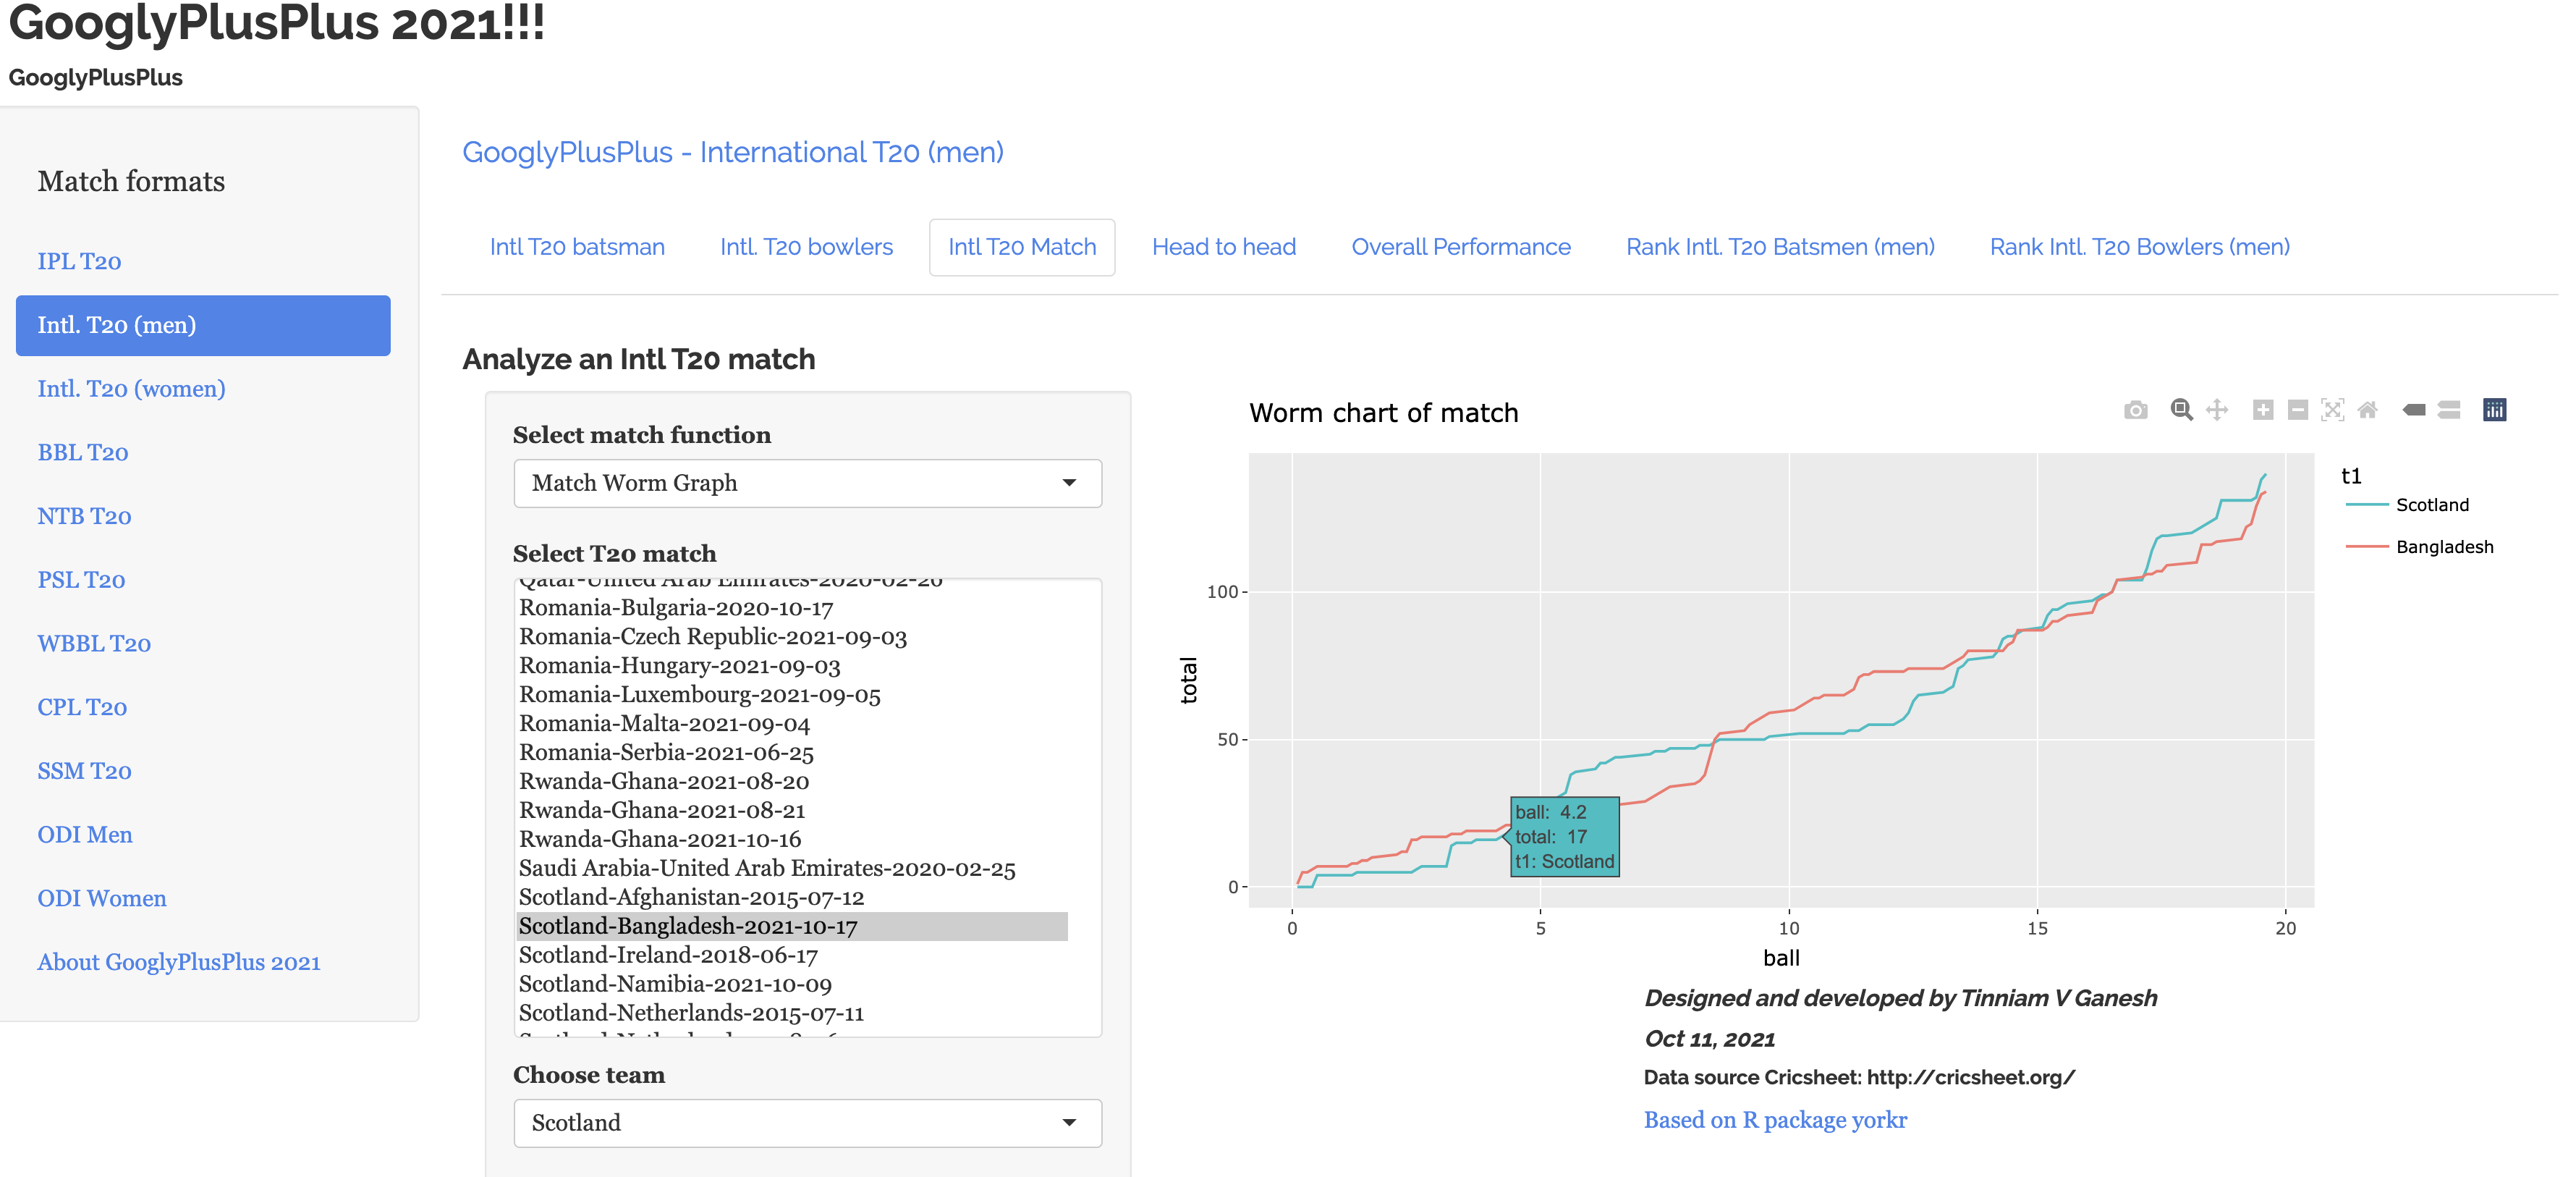Viewport: 2576px width, 1177px height.
Task: Click the Zoom out chart icon
Action: pos(2298,410)
